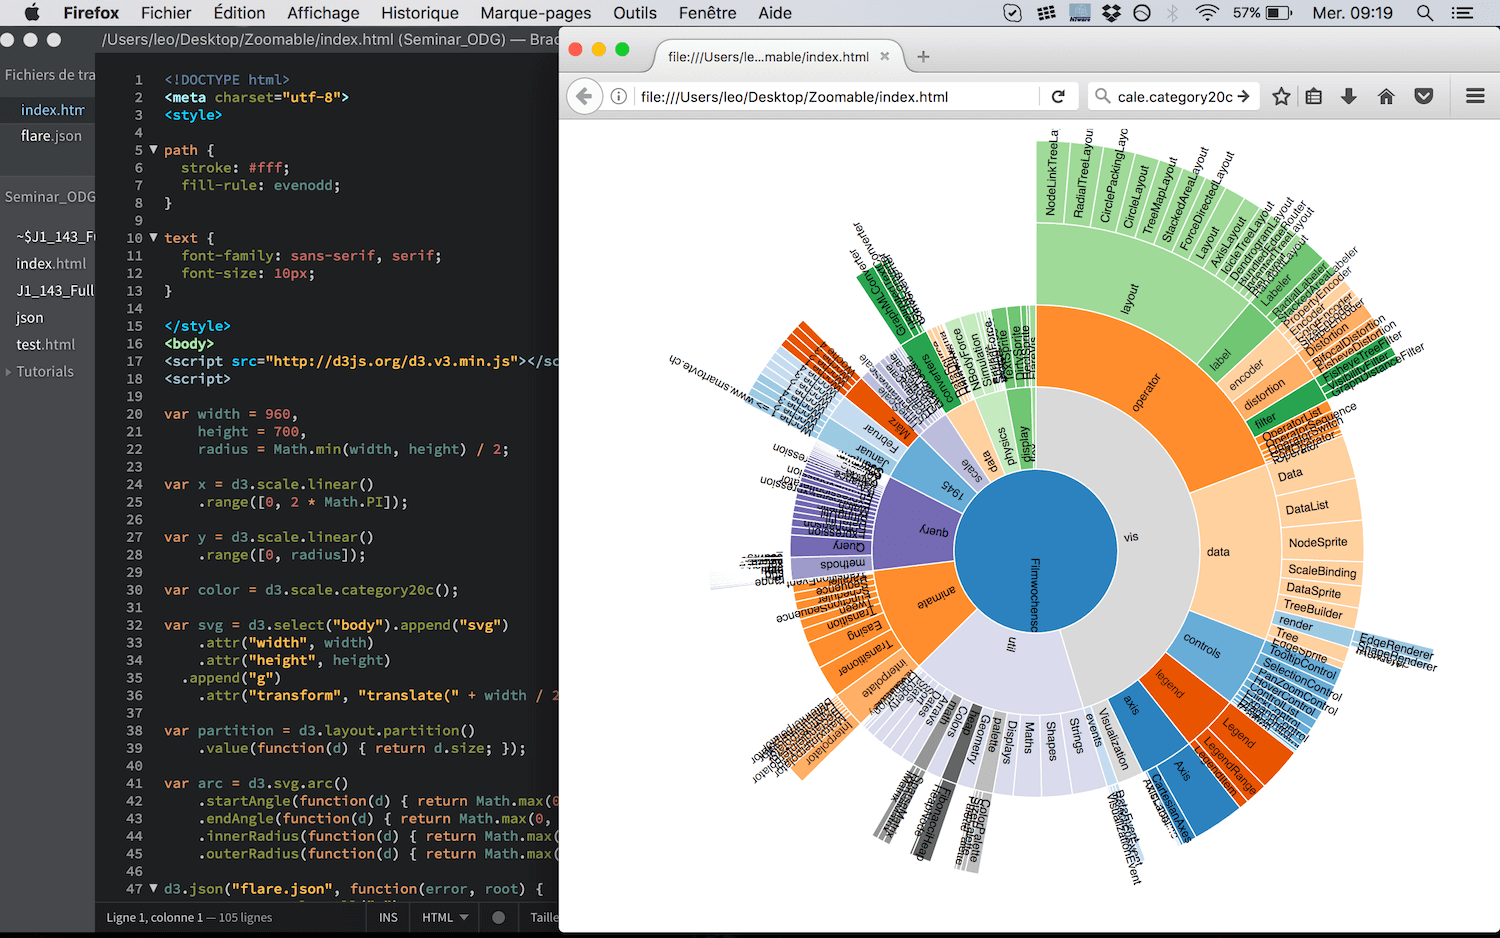The width and height of the screenshot is (1500, 938).
Task: Expand the Tutorials folder in sidebar
Action: point(9,372)
